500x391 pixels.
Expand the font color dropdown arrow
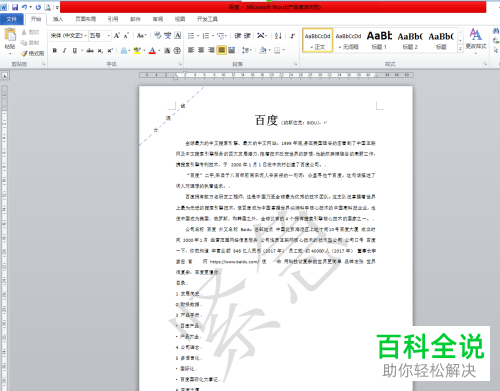(x=159, y=50)
